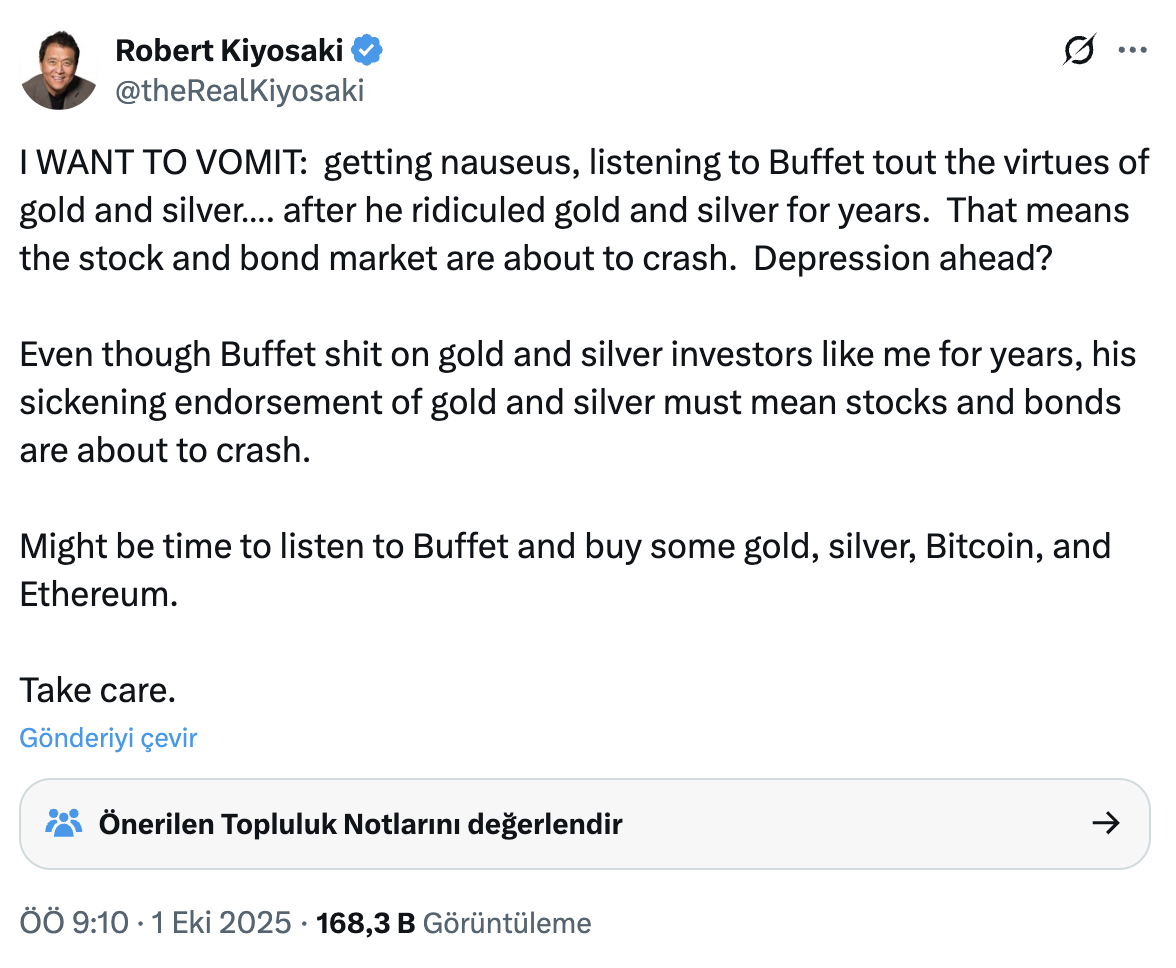This screenshot has height=968, width=1176.
Task: Click the 'Görüntüleme' views label
Action: click(x=507, y=922)
